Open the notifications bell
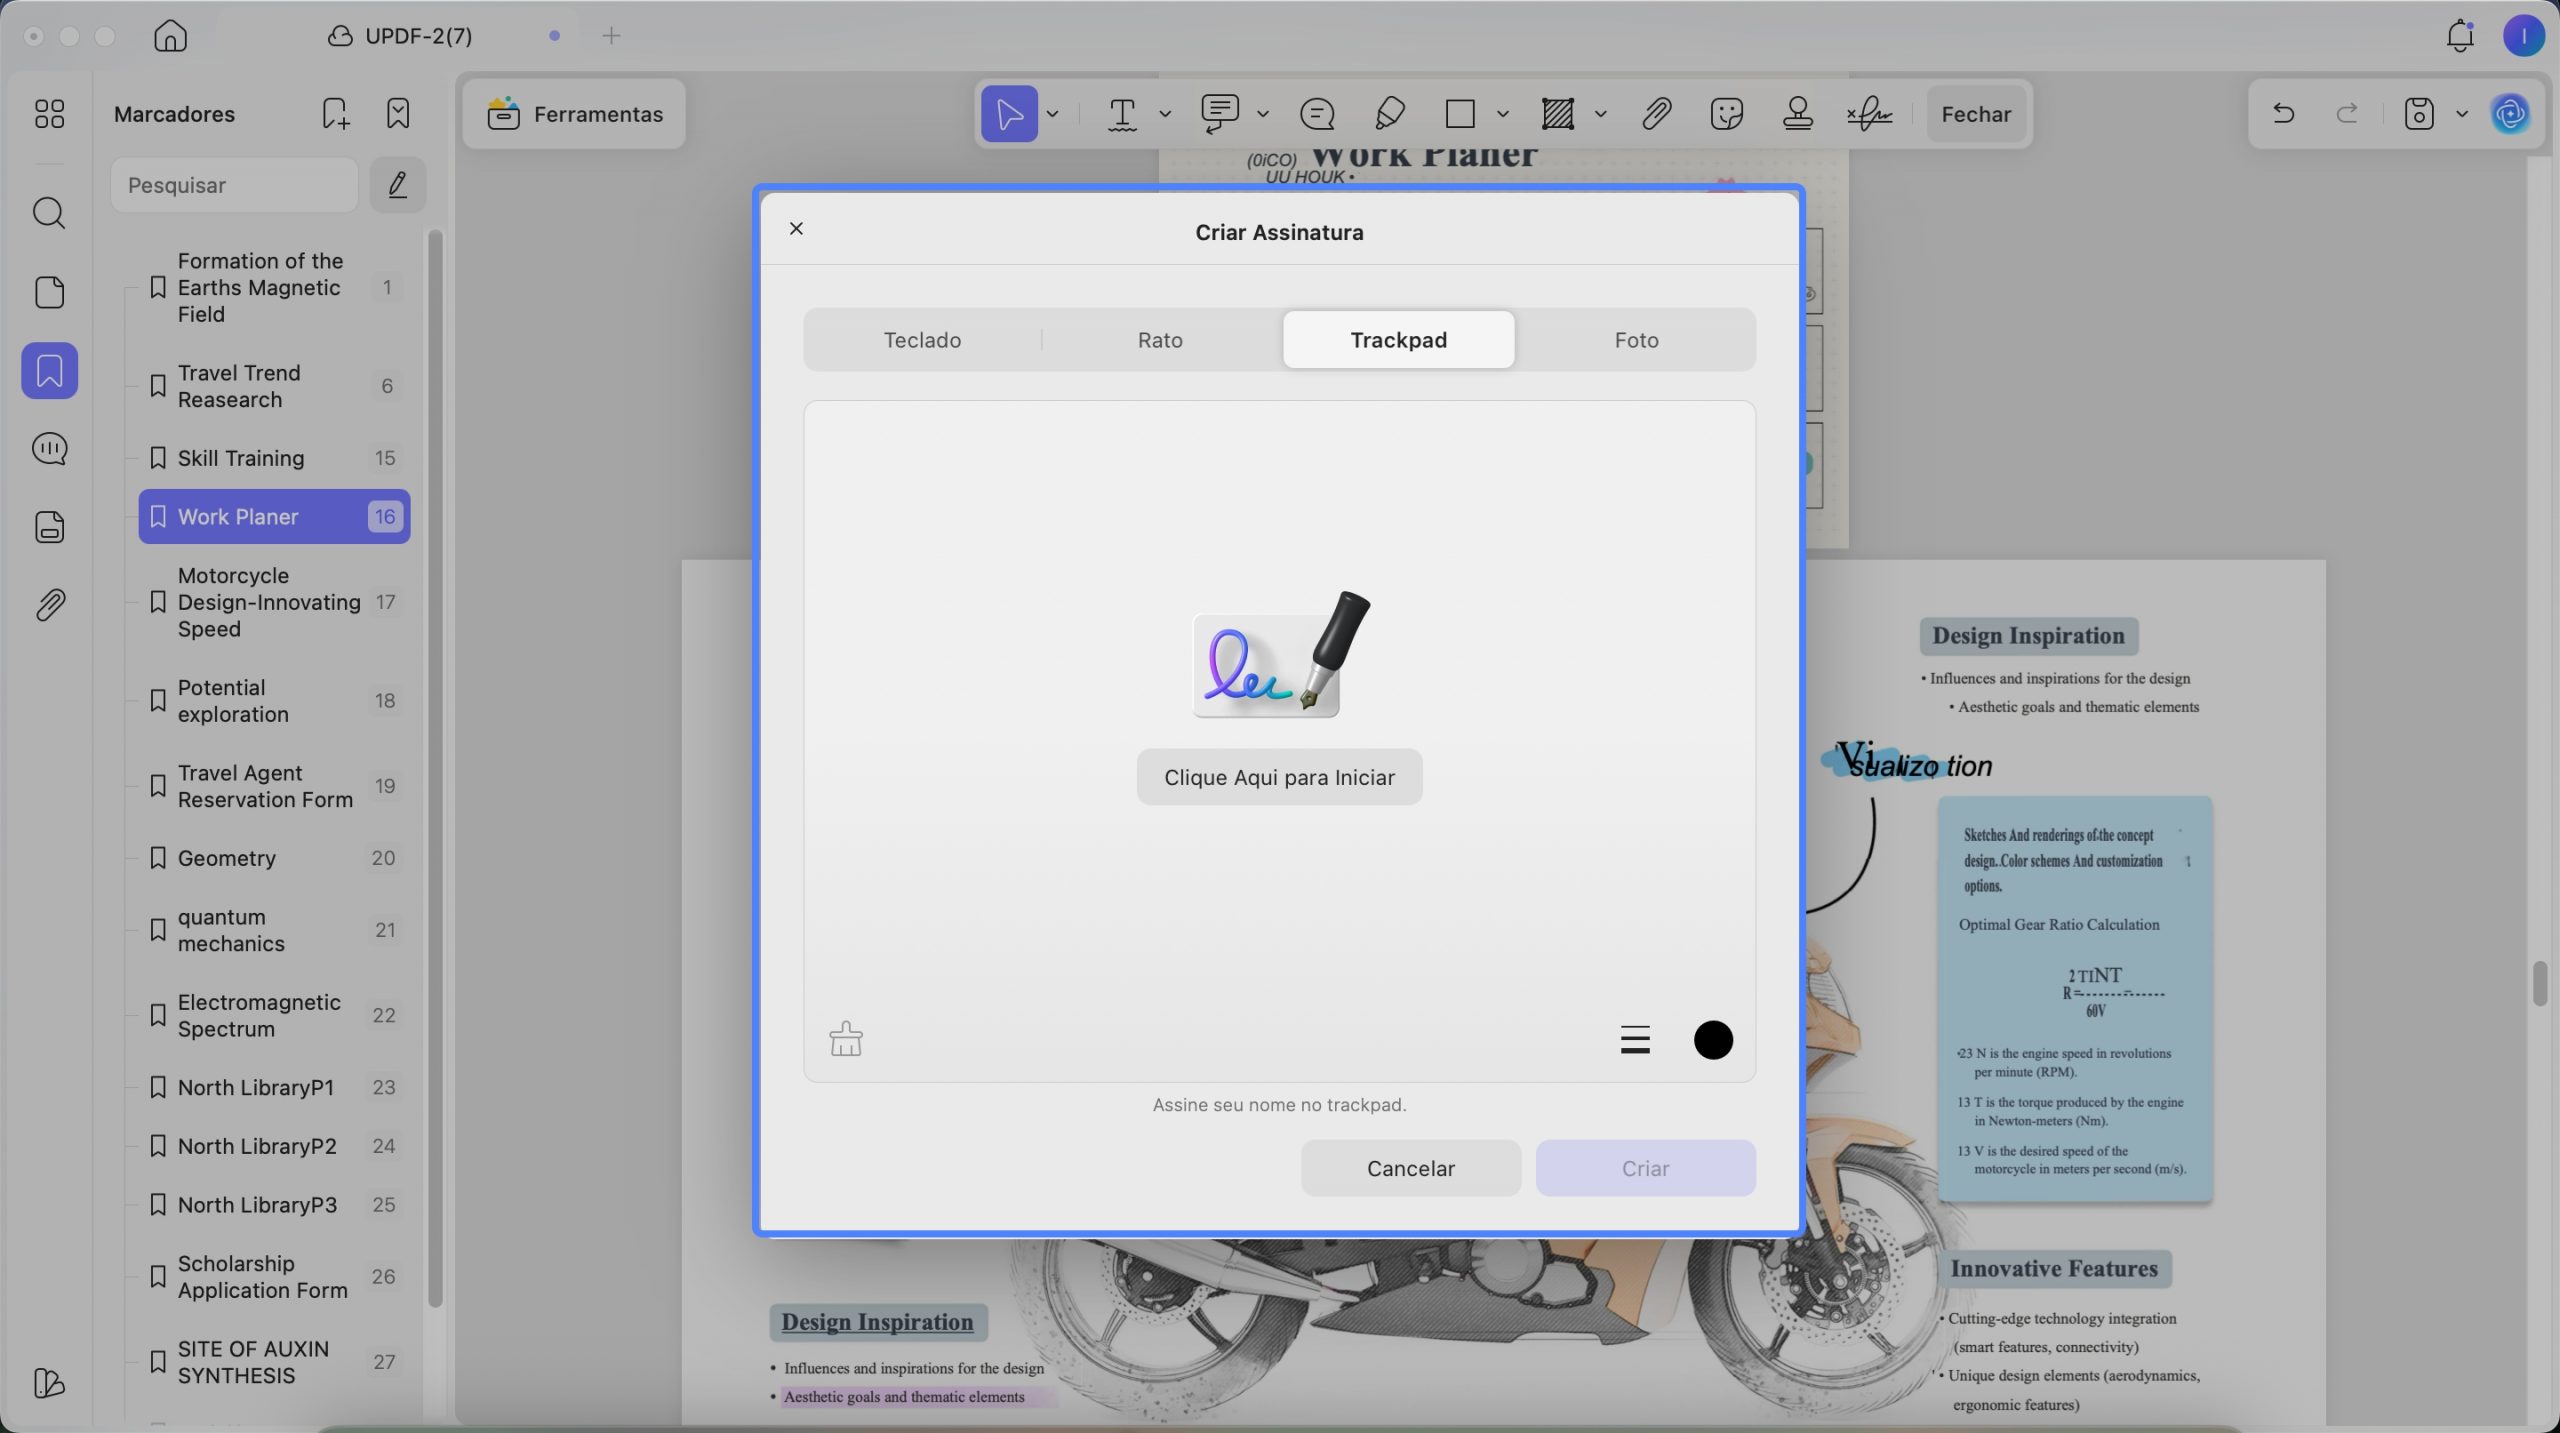Screen dimensions: 2560x1433 [x=2460, y=36]
